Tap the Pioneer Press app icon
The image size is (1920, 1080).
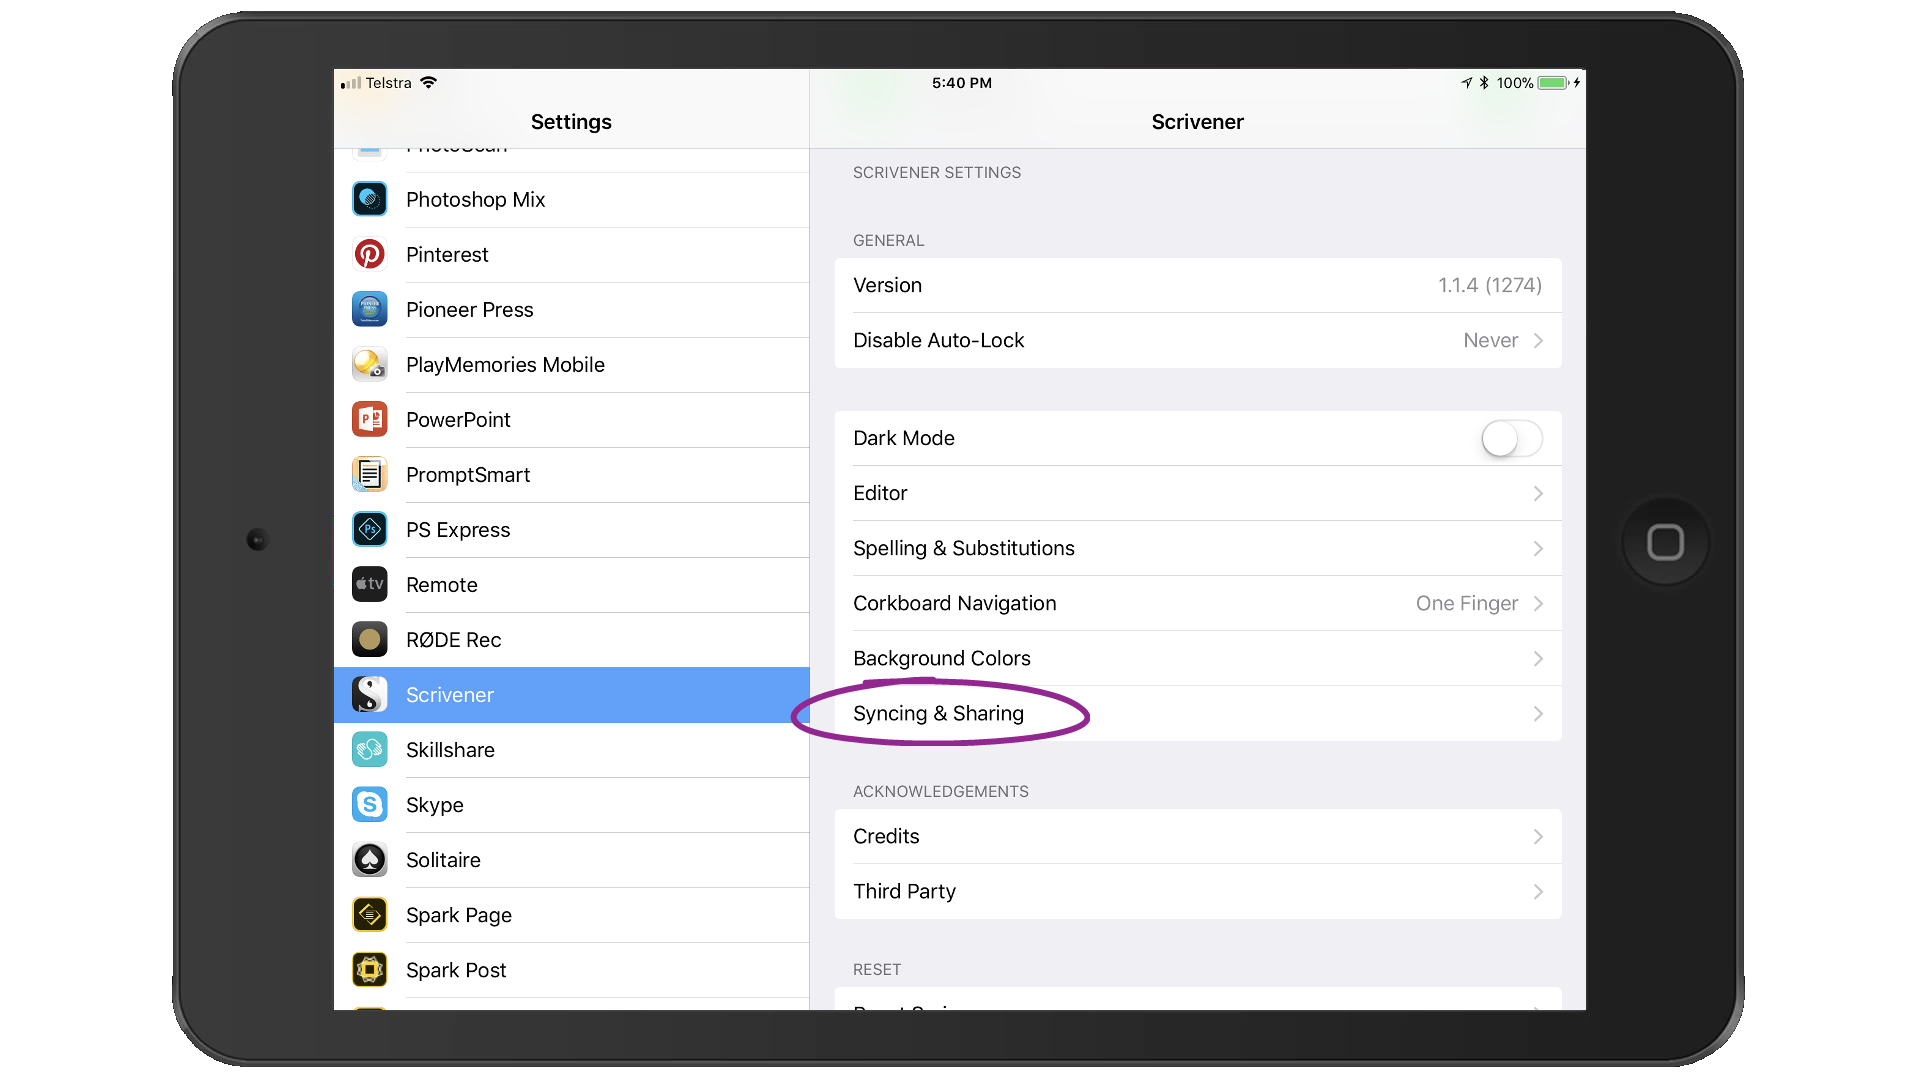[370, 309]
